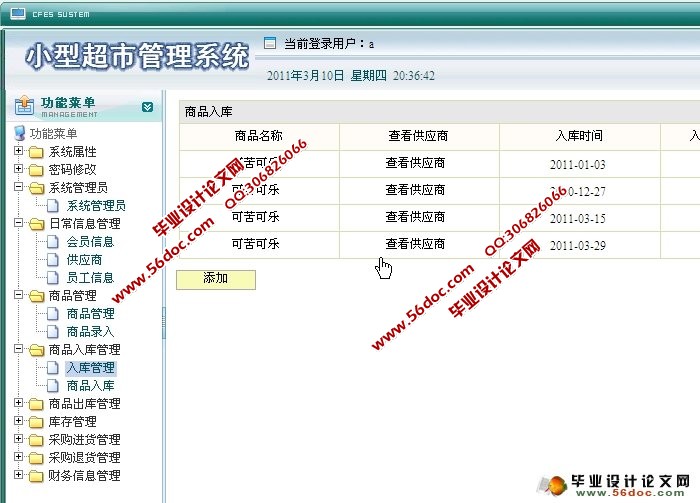Click the 商品管理 child page icon
The width and height of the screenshot is (700, 503).
point(53,314)
